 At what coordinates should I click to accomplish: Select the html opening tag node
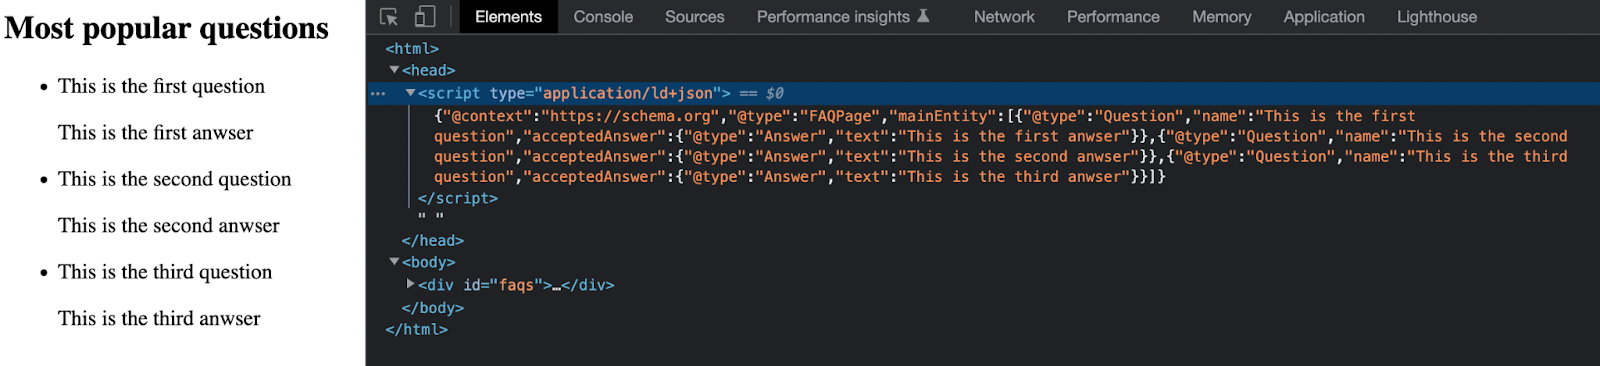(412, 49)
